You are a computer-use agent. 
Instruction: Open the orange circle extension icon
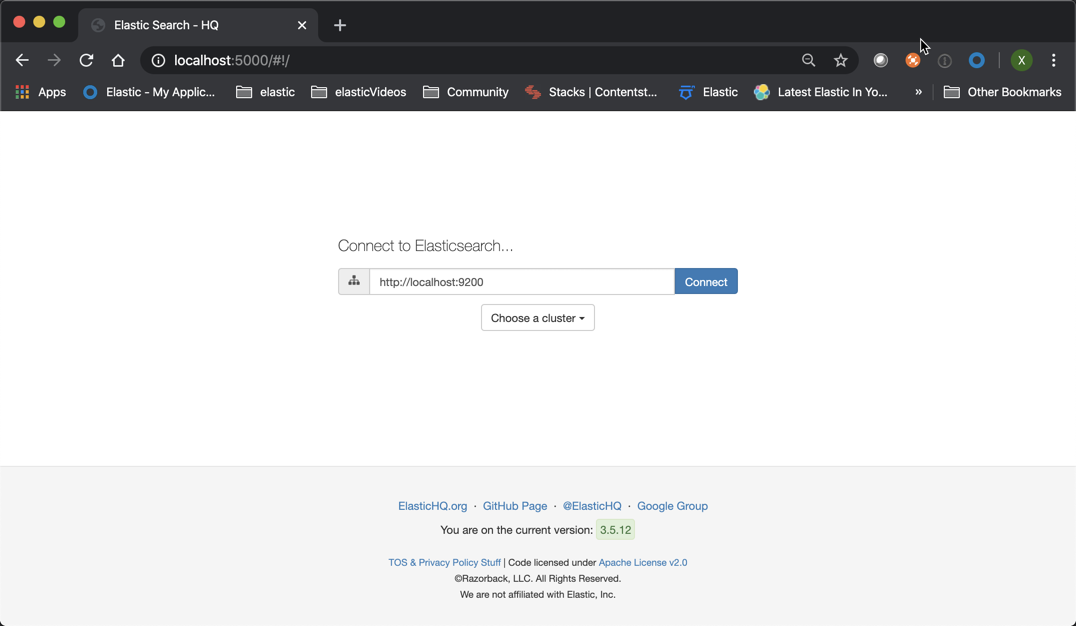click(913, 60)
